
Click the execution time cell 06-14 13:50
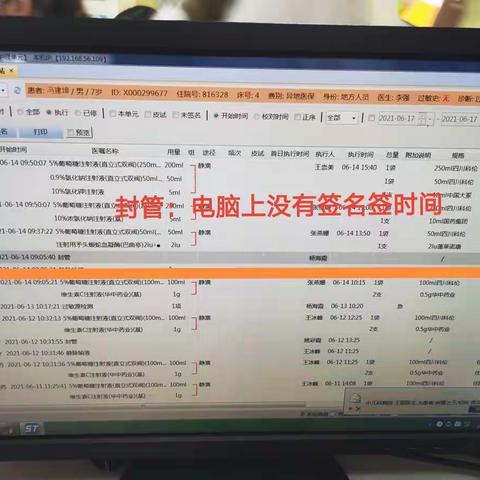[x=353, y=233]
